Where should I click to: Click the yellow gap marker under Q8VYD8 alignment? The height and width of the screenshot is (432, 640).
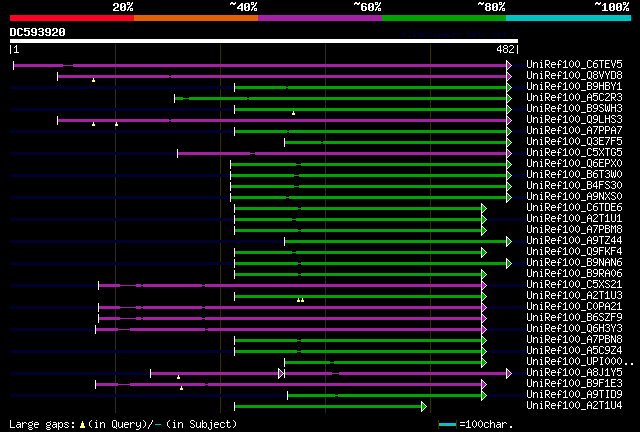93,80
